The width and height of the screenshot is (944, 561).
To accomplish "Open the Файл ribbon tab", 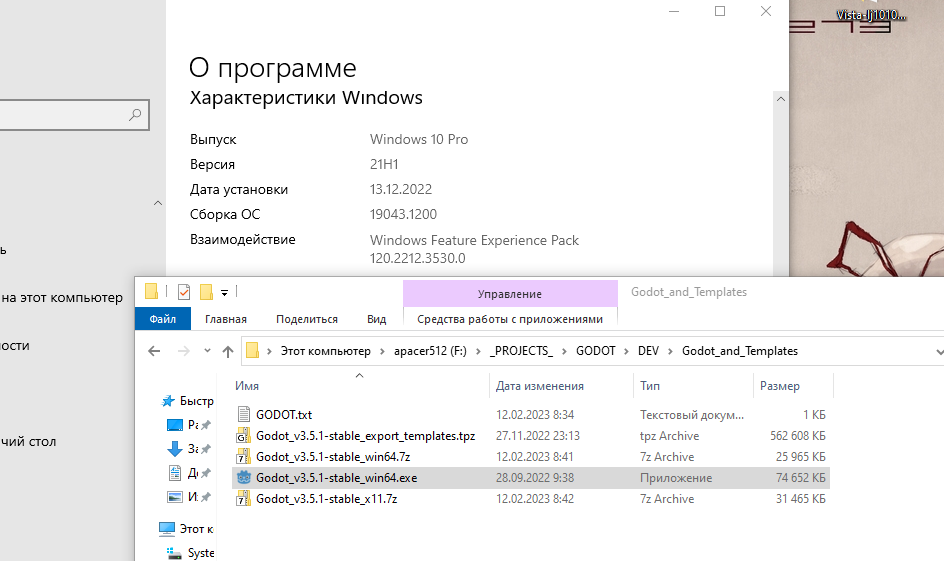I will (x=163, y=319).
